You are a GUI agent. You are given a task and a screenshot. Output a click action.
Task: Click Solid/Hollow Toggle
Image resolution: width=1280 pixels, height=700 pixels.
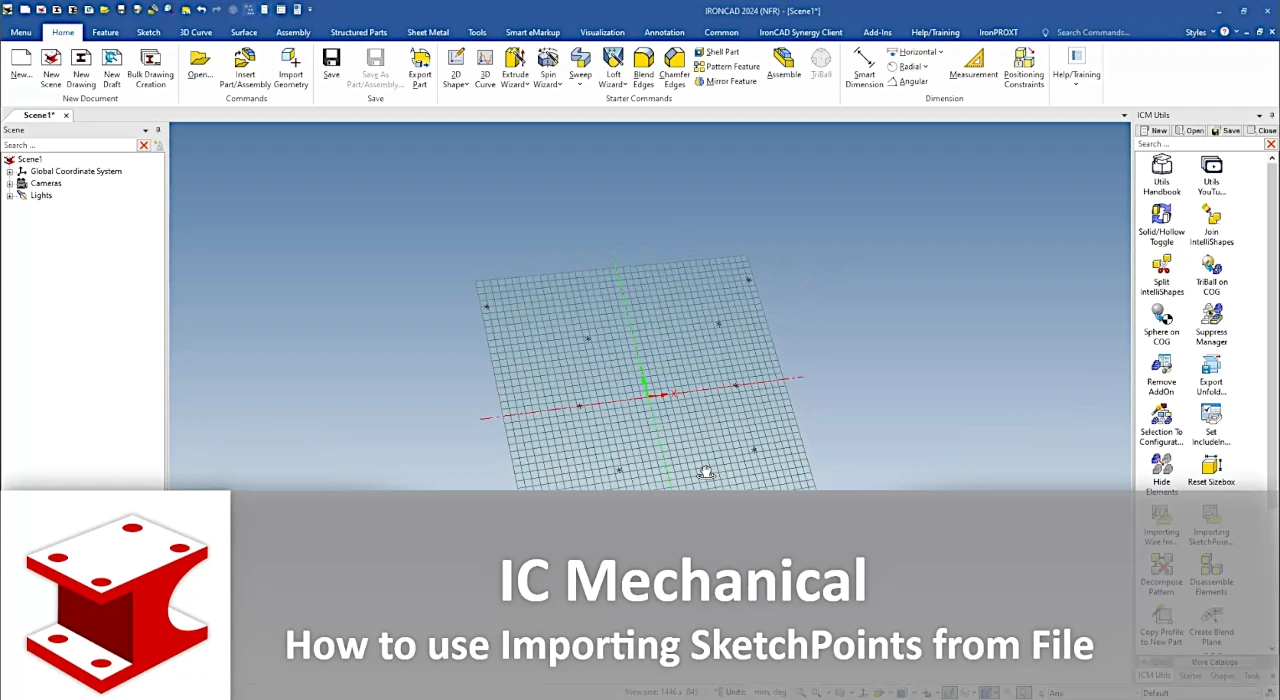pos(1161,226)
